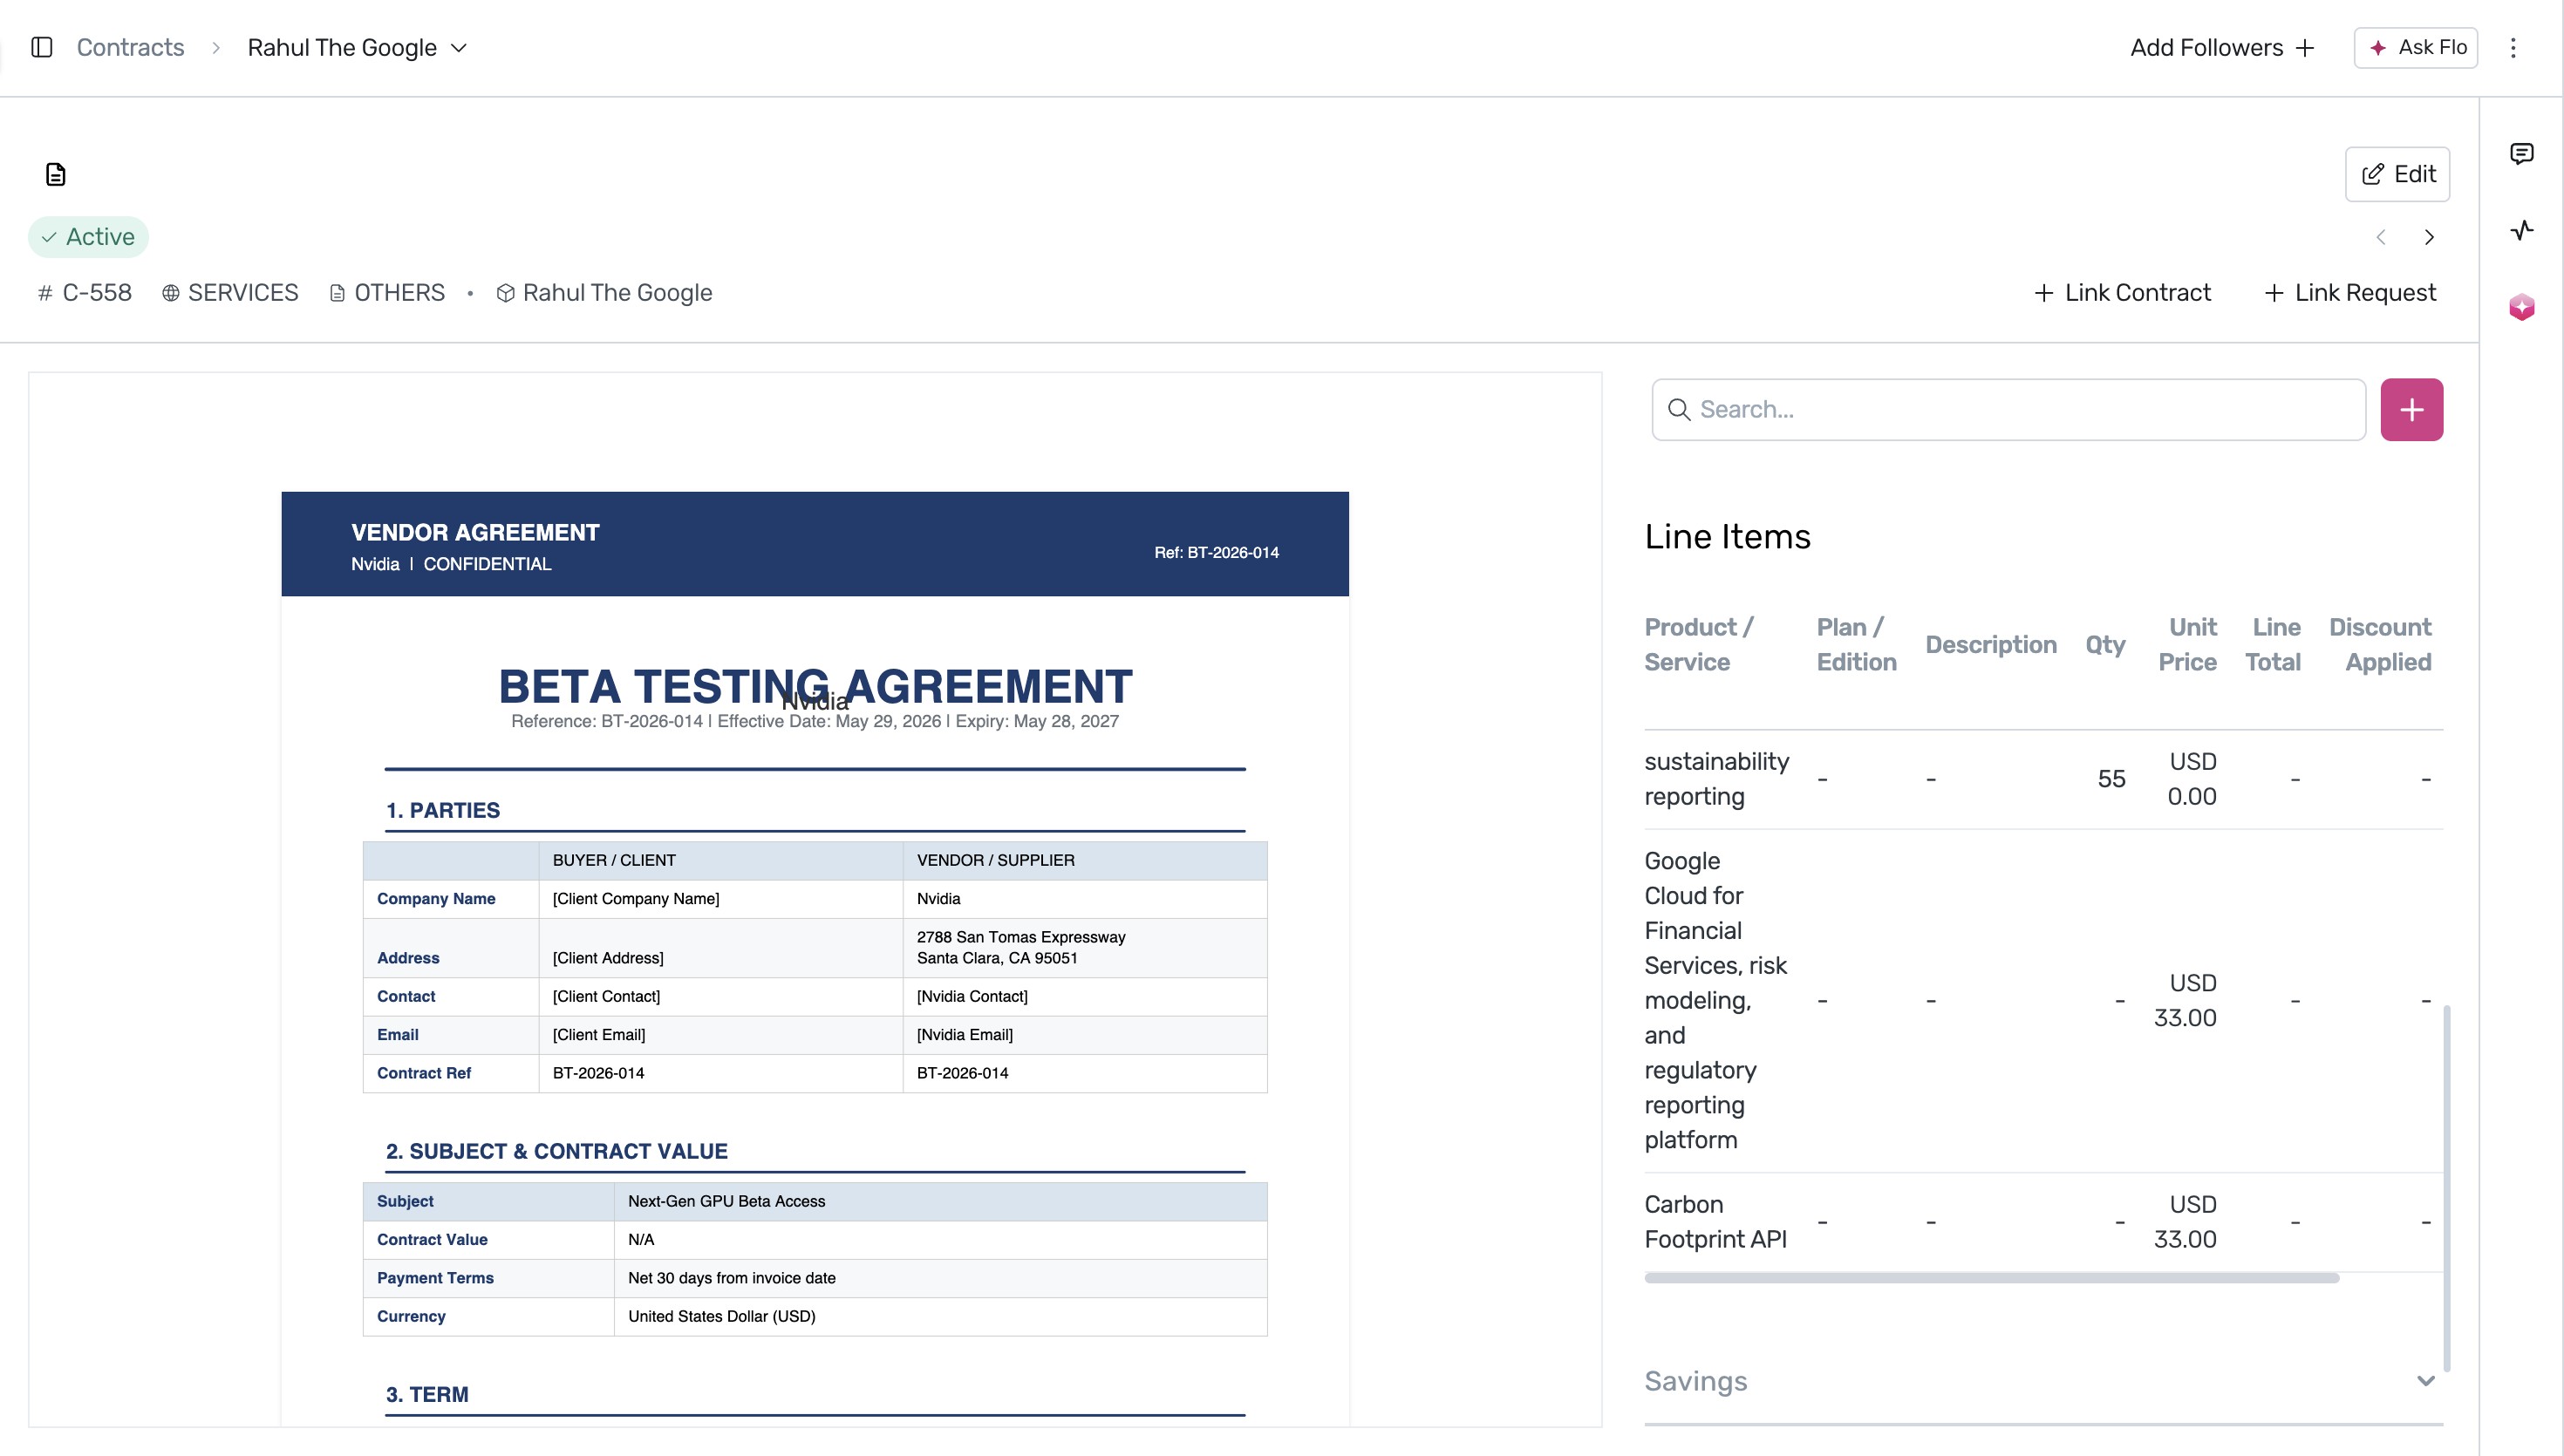Image resolution: width=2564 pixels, height=1456 pixels.
Task: Navigate to Contracts breadcrumb
Action: (130, 47)
